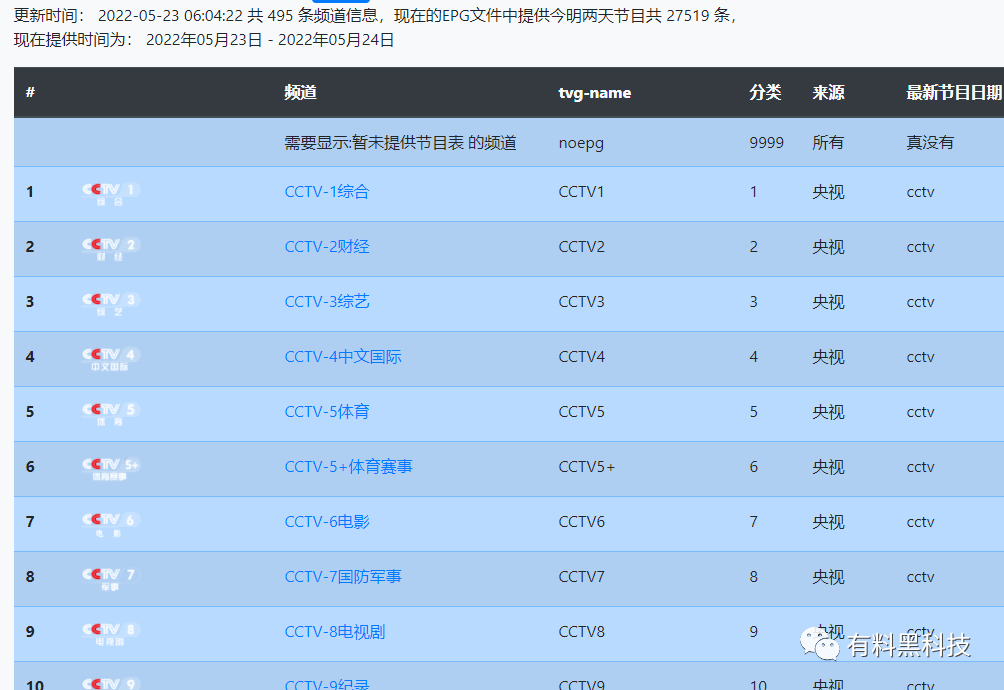1004x690 pixels.
Task: Click the 来源 column header
Action: tap(828, 93)
